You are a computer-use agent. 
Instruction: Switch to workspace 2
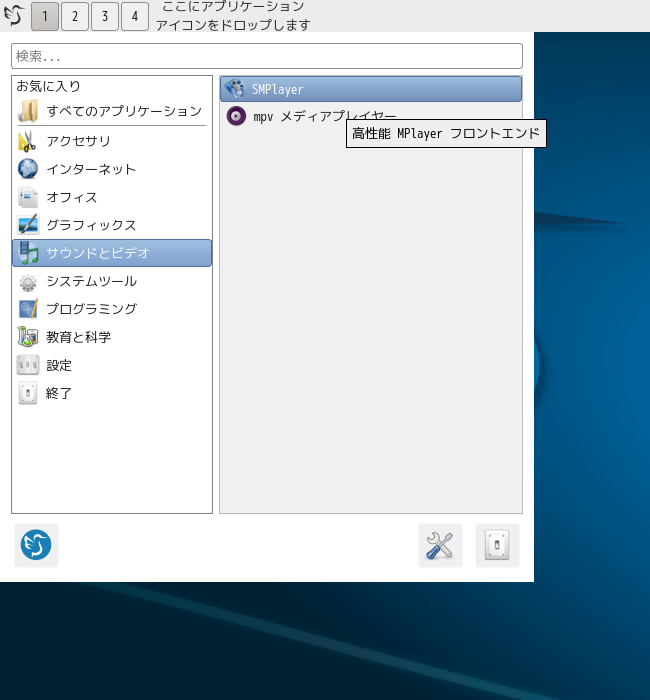[75, 16]
